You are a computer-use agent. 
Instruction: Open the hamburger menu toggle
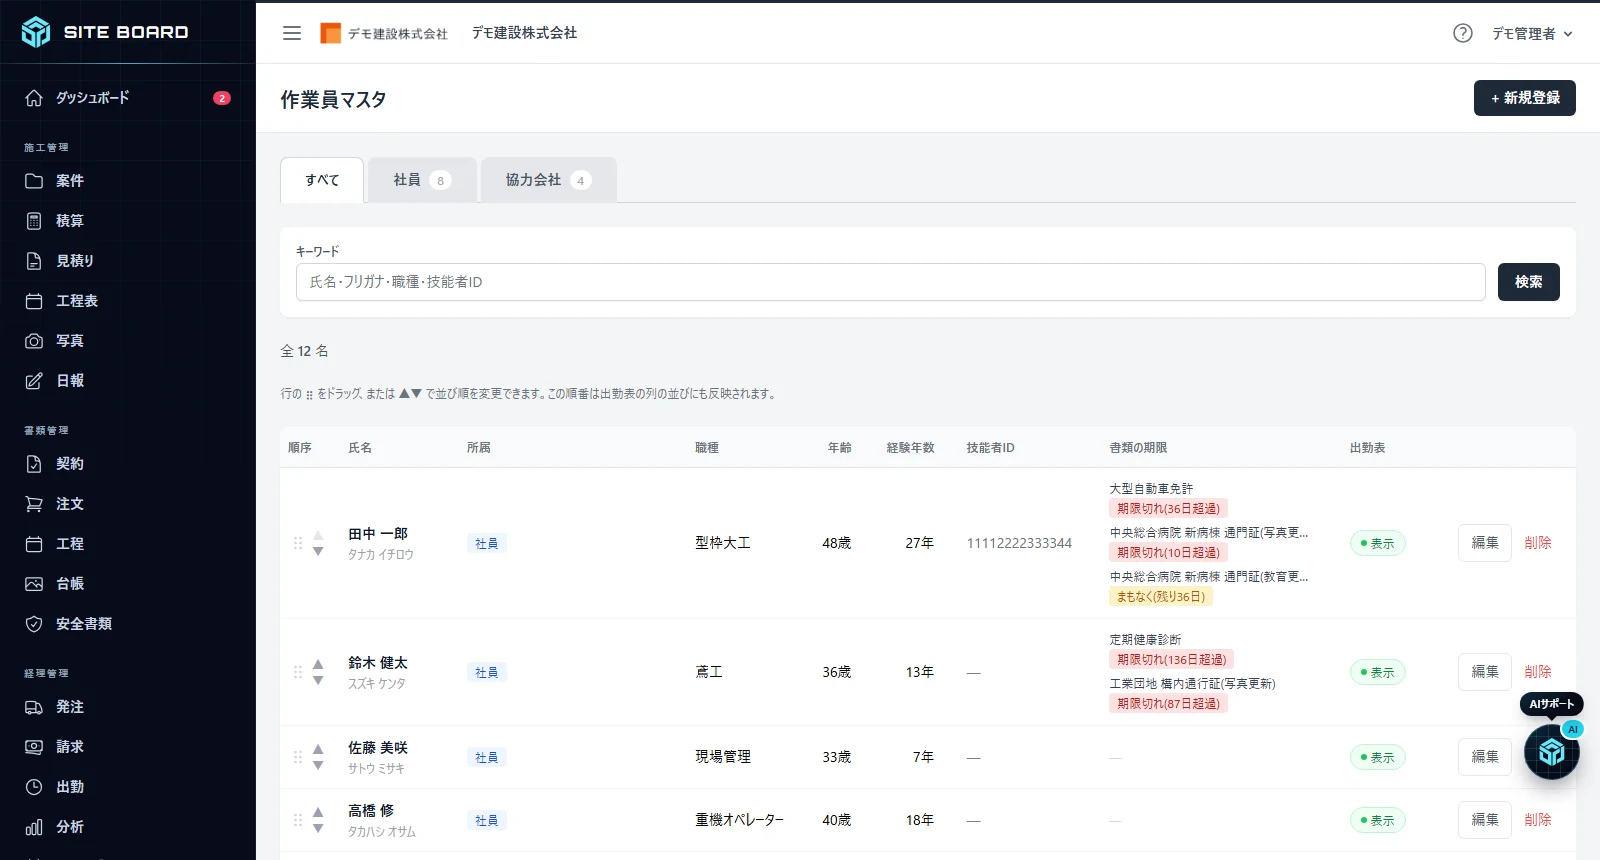pos(292,33)
